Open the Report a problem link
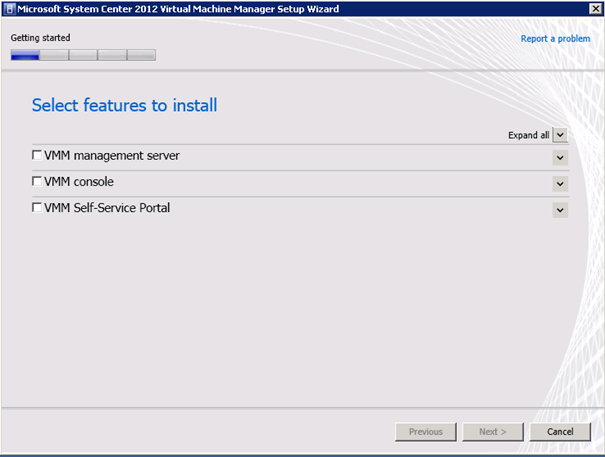The height and width of the screenshot is (457, 605). (x=555, y=39)
